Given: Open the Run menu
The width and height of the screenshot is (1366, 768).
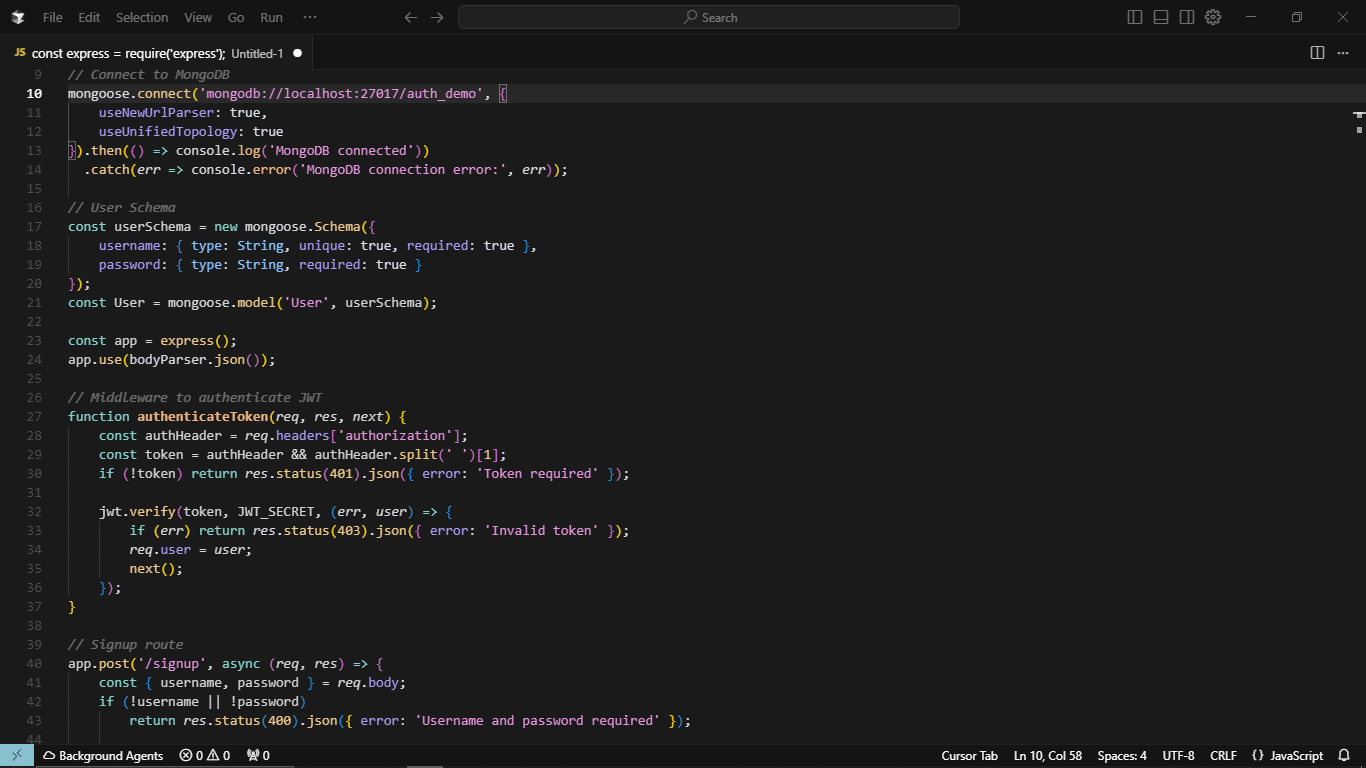Looking at the screenshot, I should click(271, 17).
